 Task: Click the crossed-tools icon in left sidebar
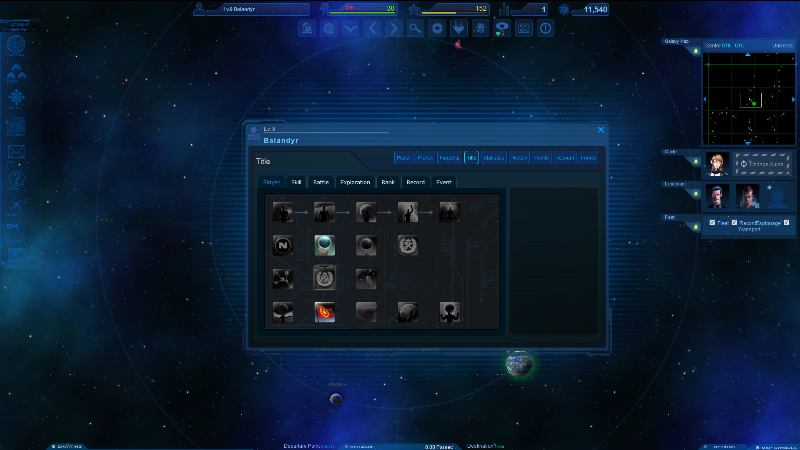coord(16,205)
